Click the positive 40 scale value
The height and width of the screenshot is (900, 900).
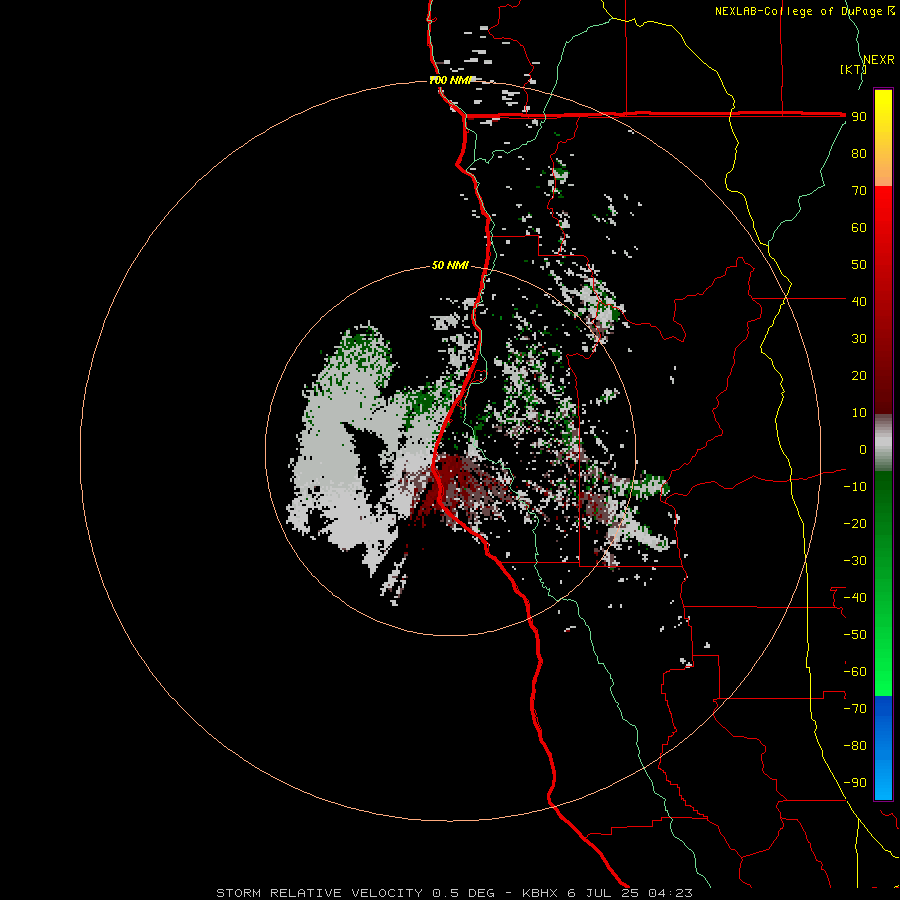pos(859,302)
